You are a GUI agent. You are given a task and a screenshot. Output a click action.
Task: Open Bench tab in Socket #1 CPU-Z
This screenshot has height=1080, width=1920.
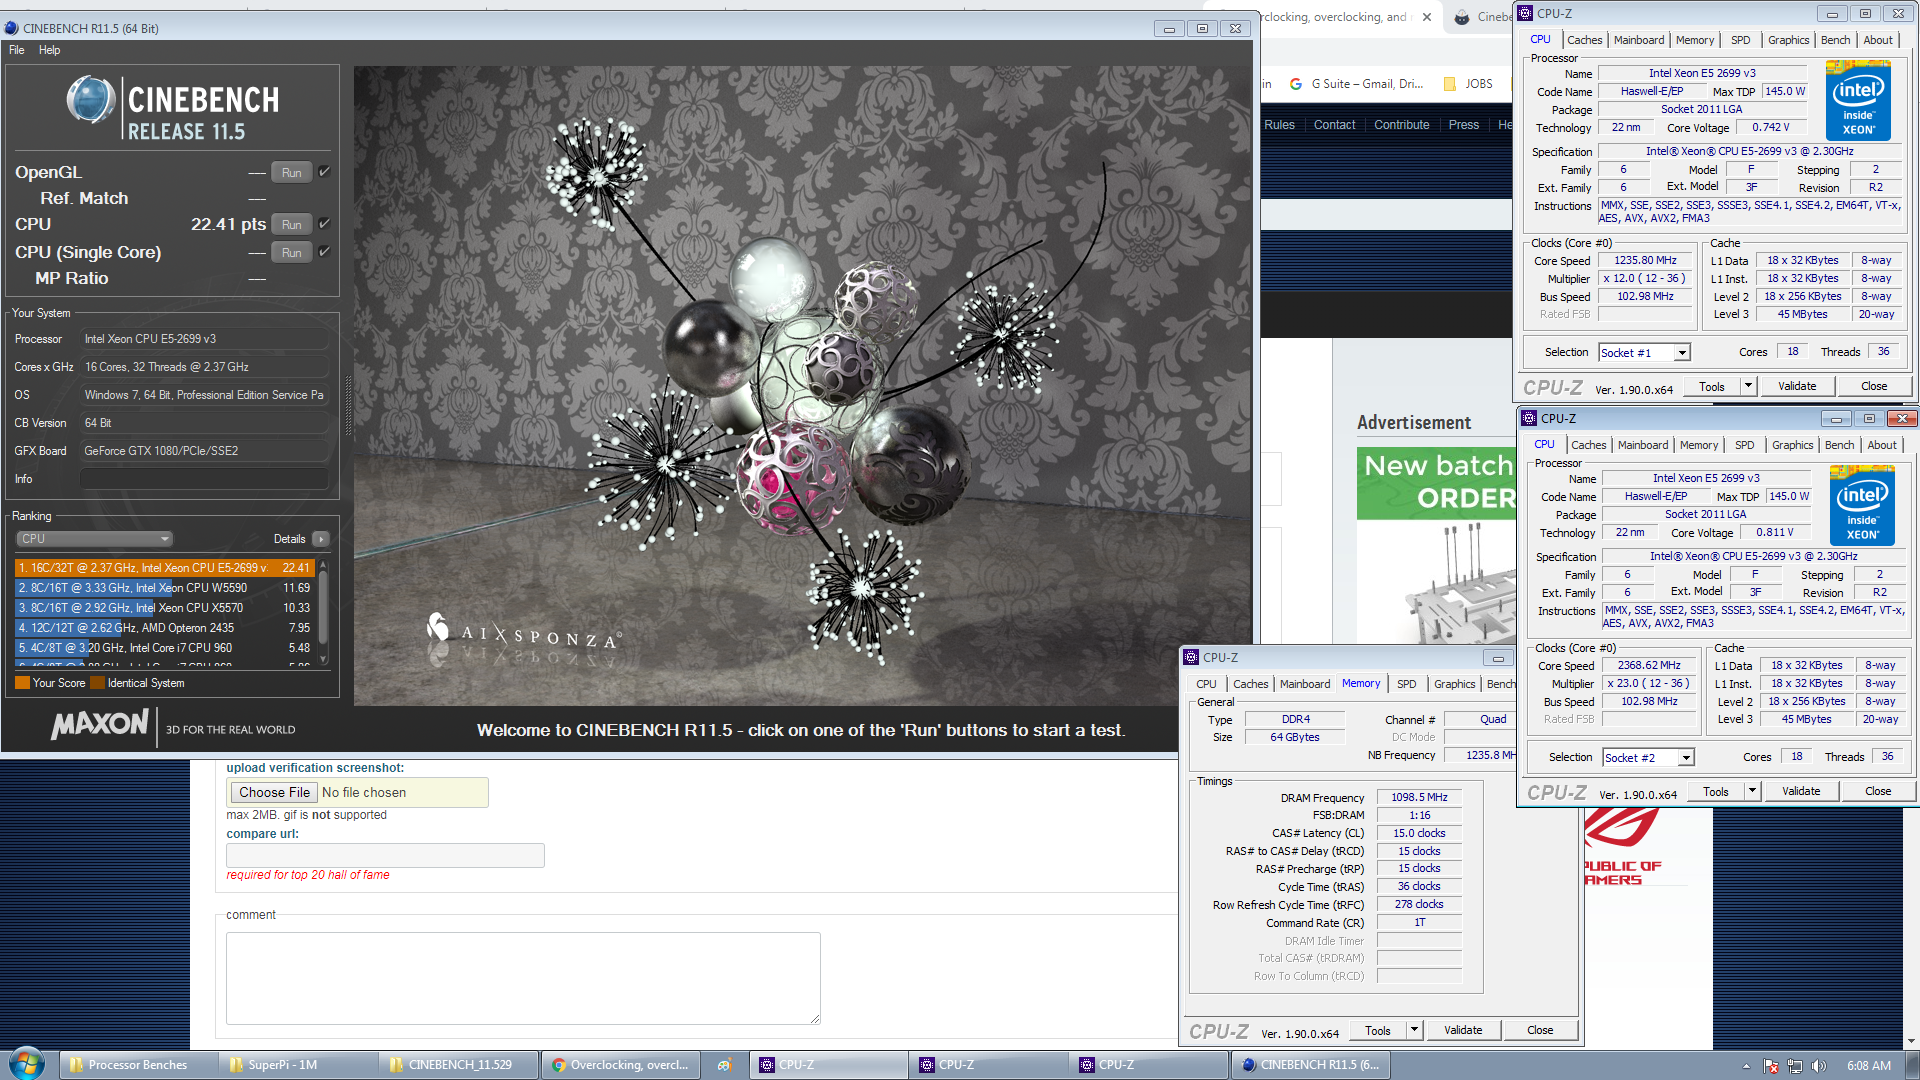1835,40
